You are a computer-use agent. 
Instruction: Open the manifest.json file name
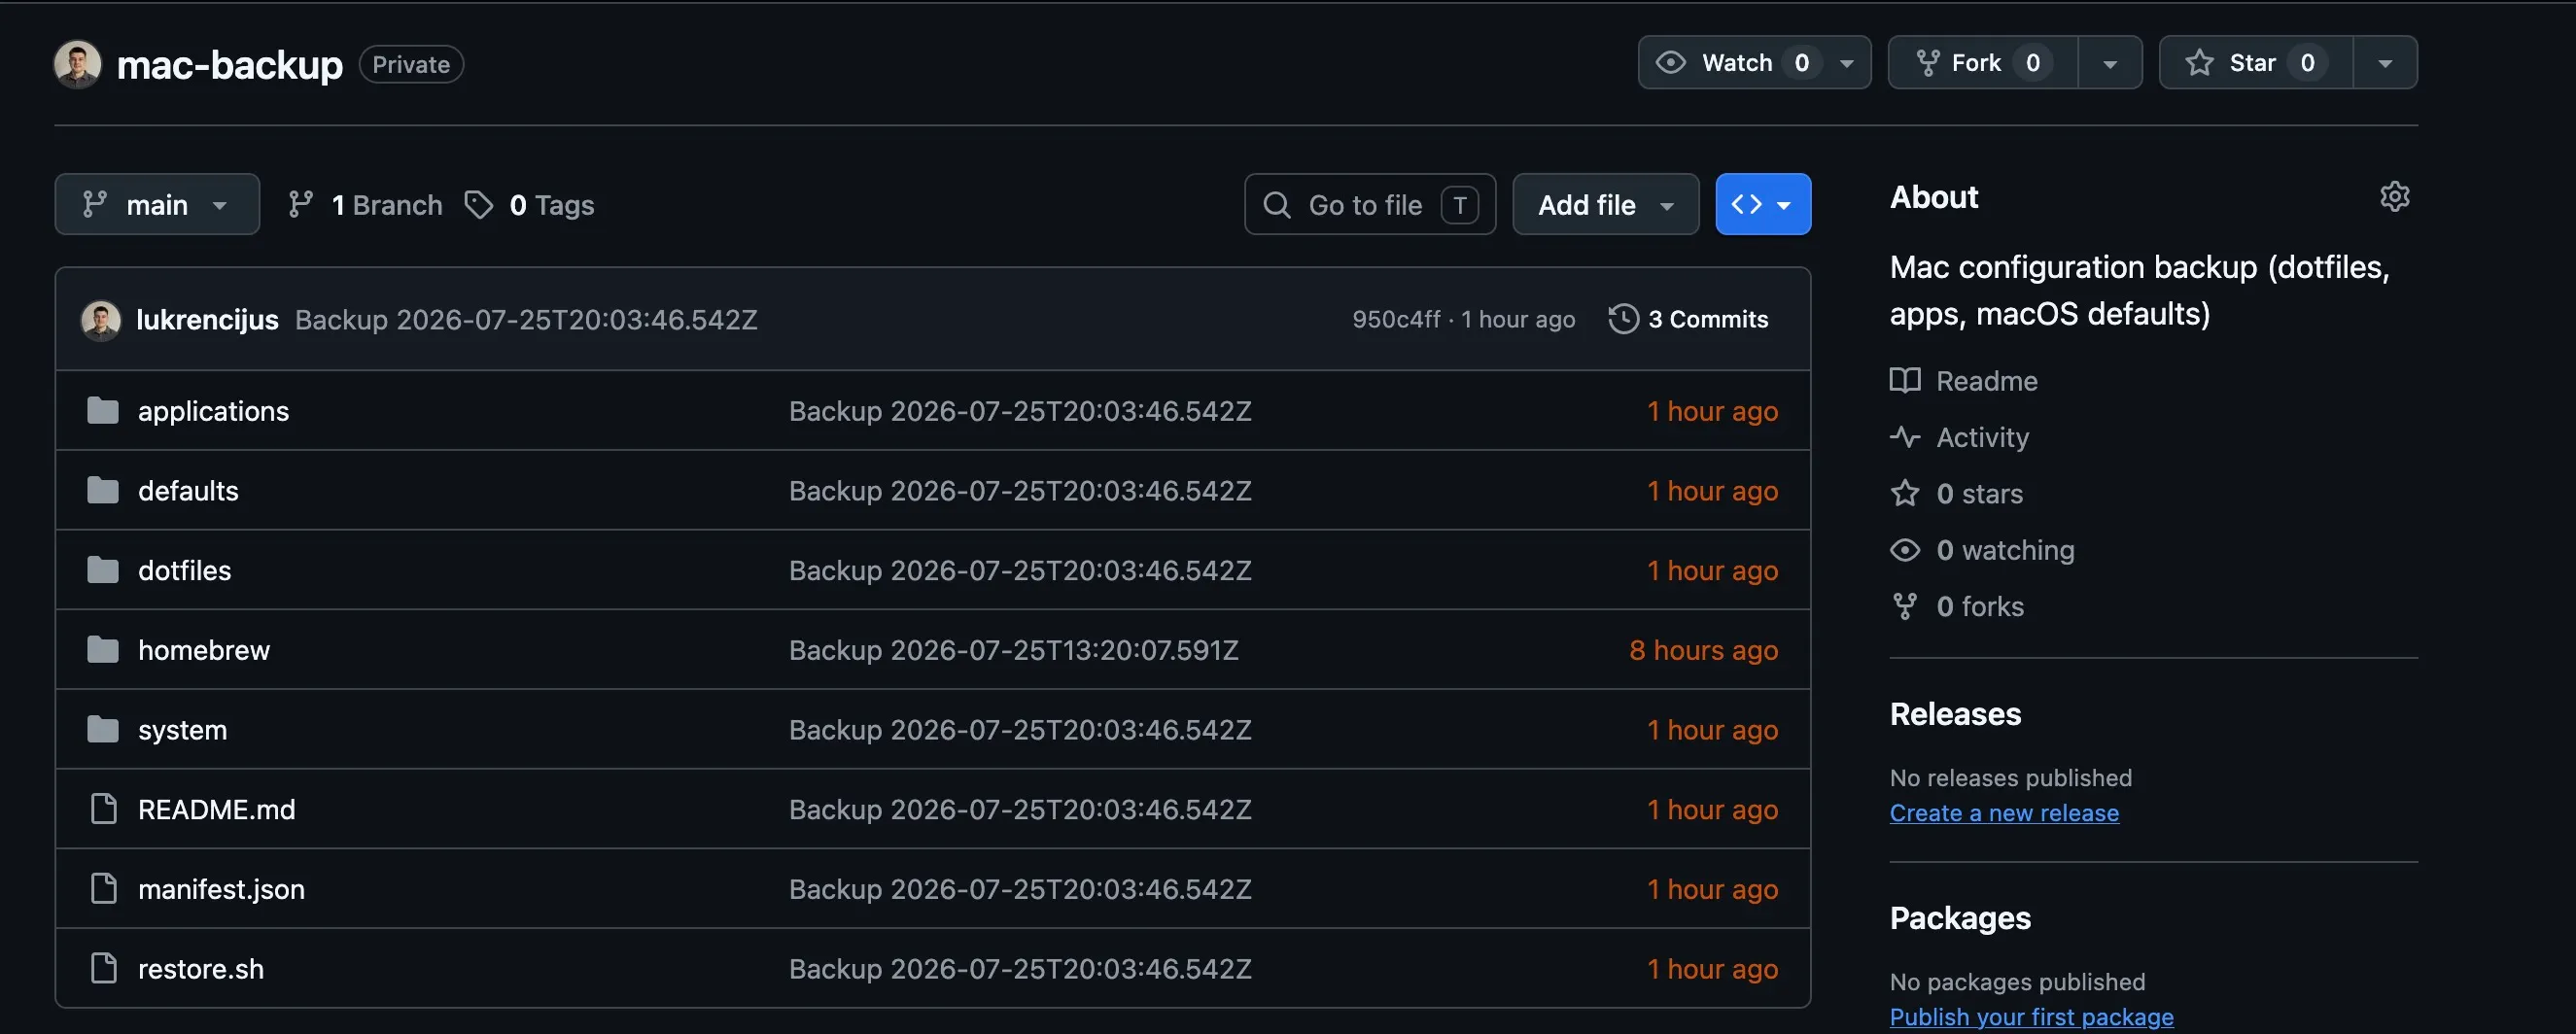point(221,889)
